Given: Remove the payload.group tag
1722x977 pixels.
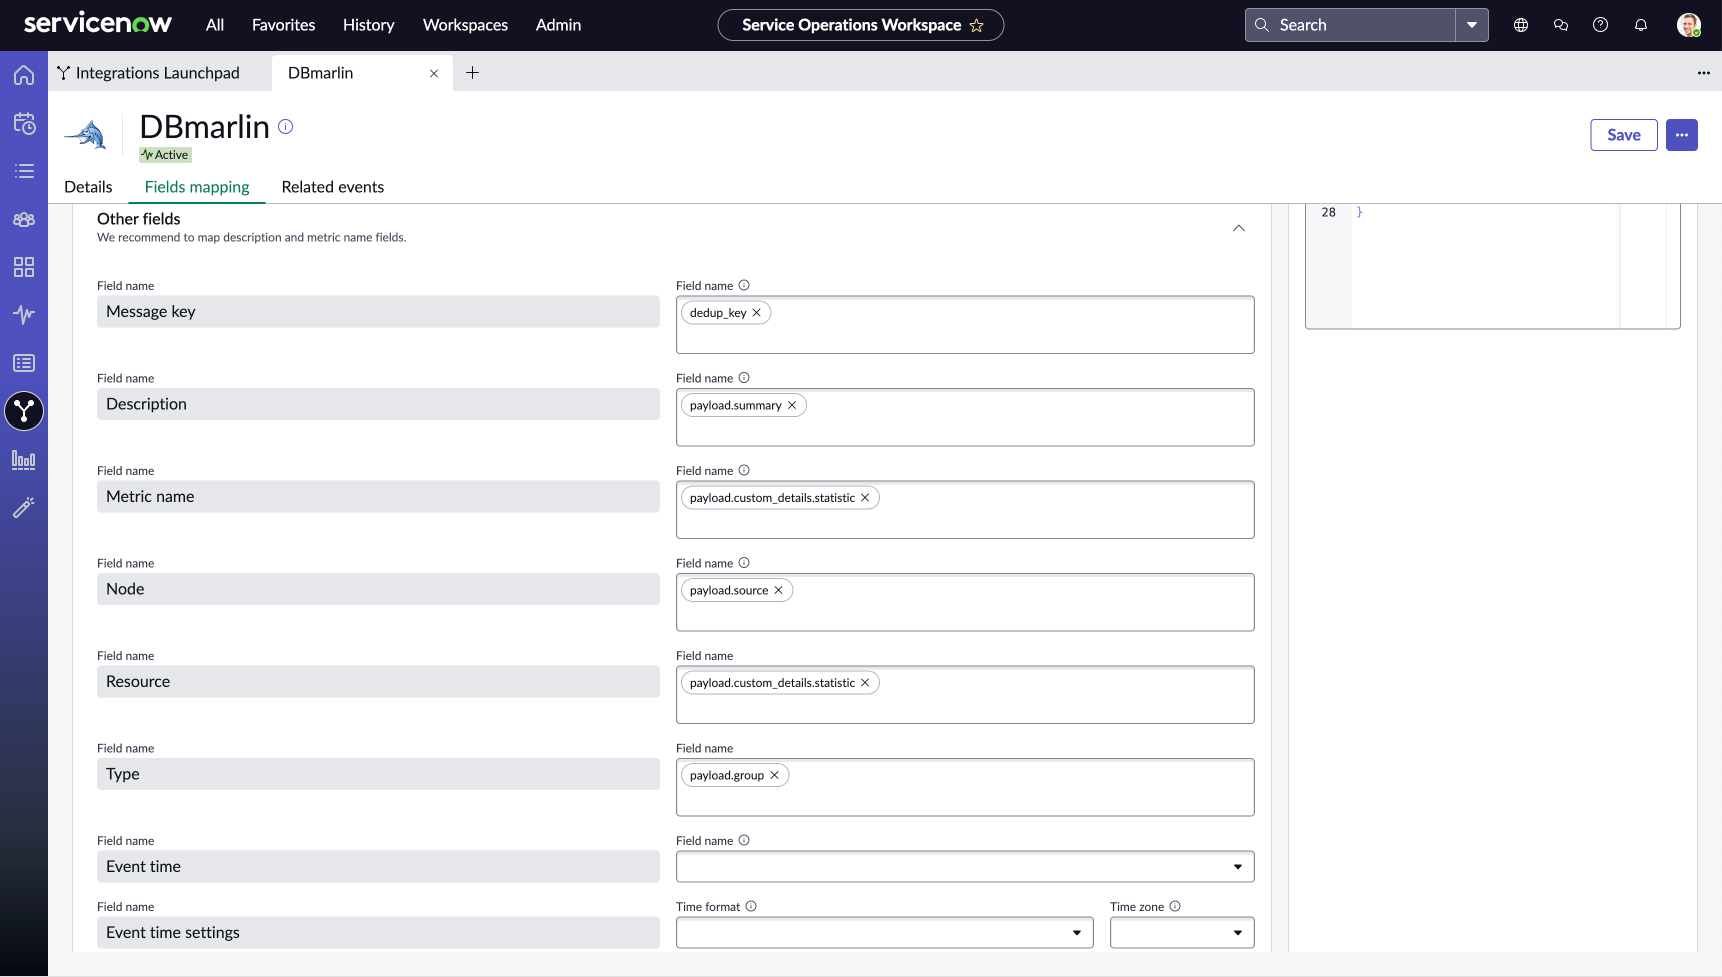Looking at the screenshot, I should [x=775, y=775].
